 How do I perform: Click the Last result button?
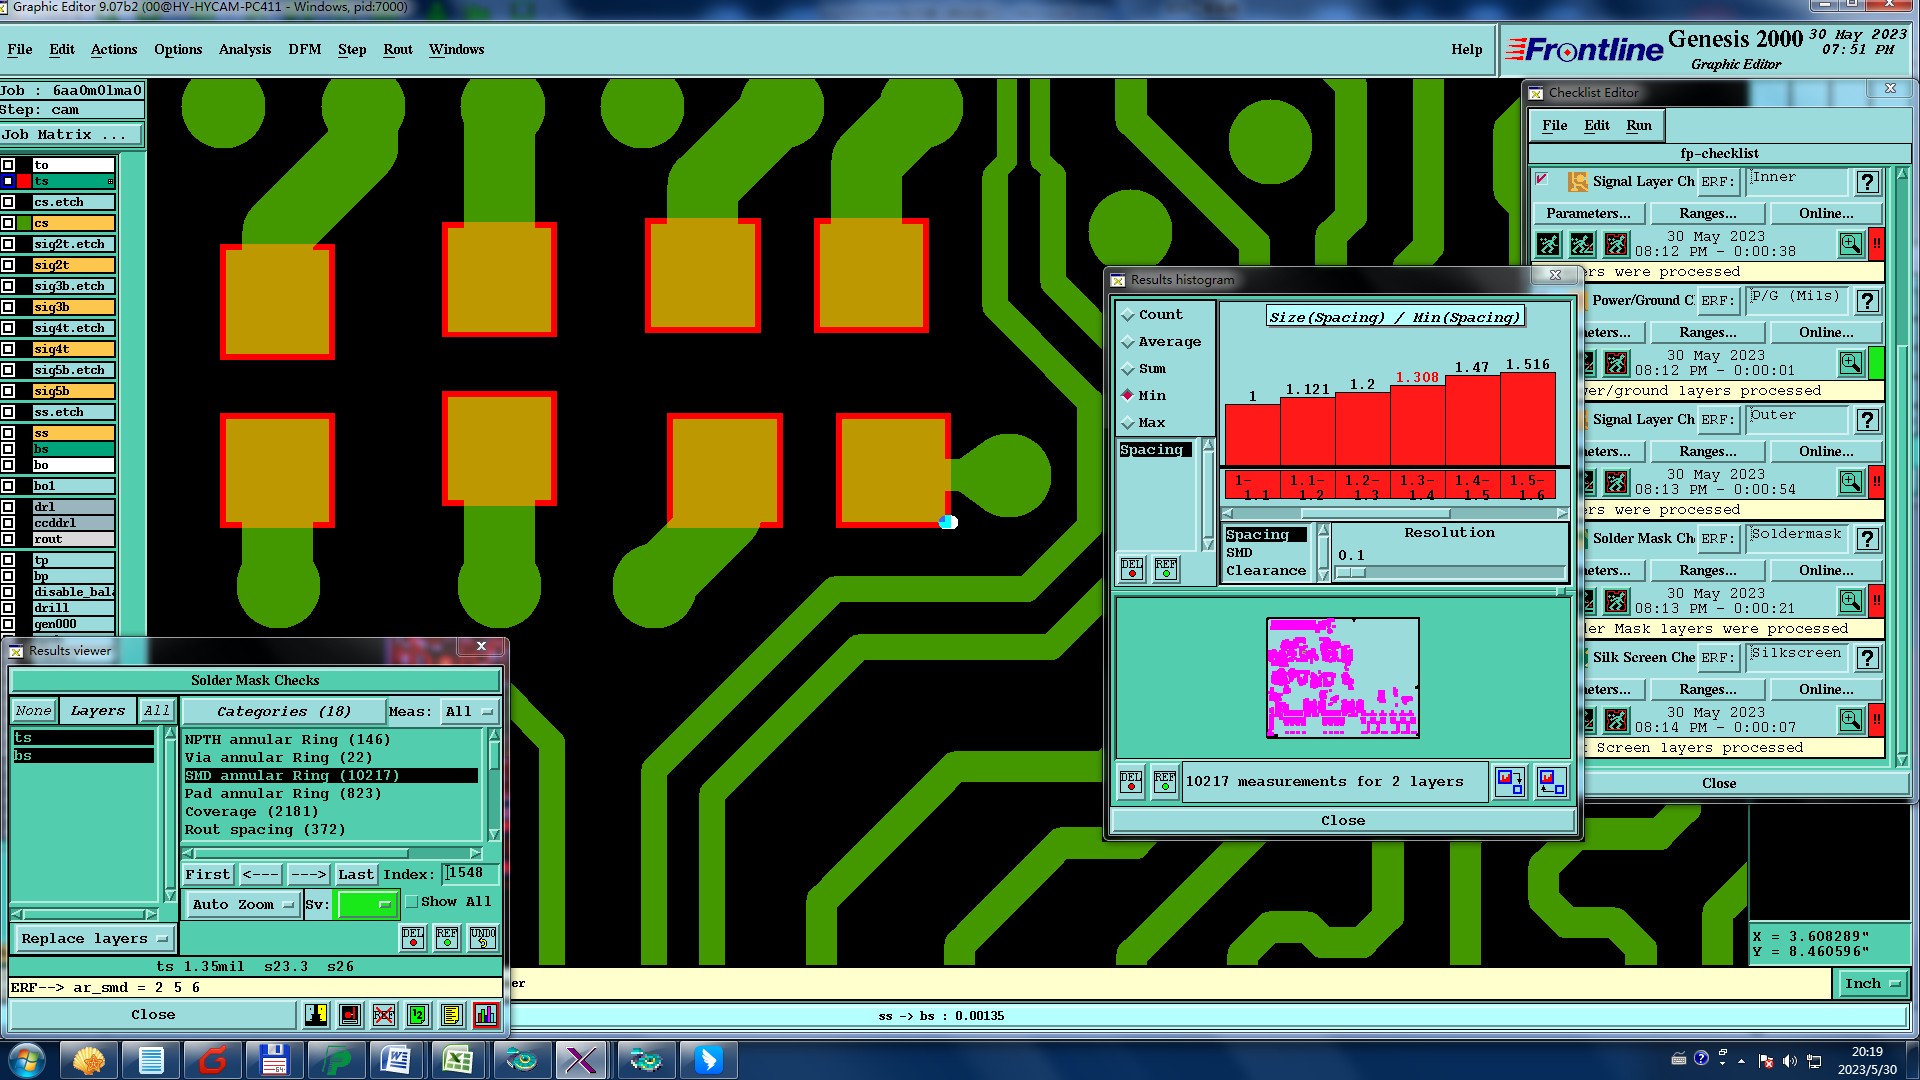[355, 874]
